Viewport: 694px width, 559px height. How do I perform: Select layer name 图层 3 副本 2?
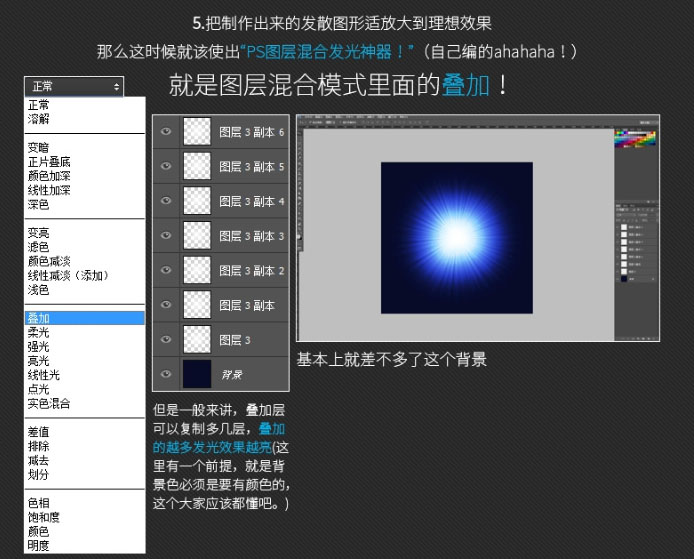[x=252, y=270]
